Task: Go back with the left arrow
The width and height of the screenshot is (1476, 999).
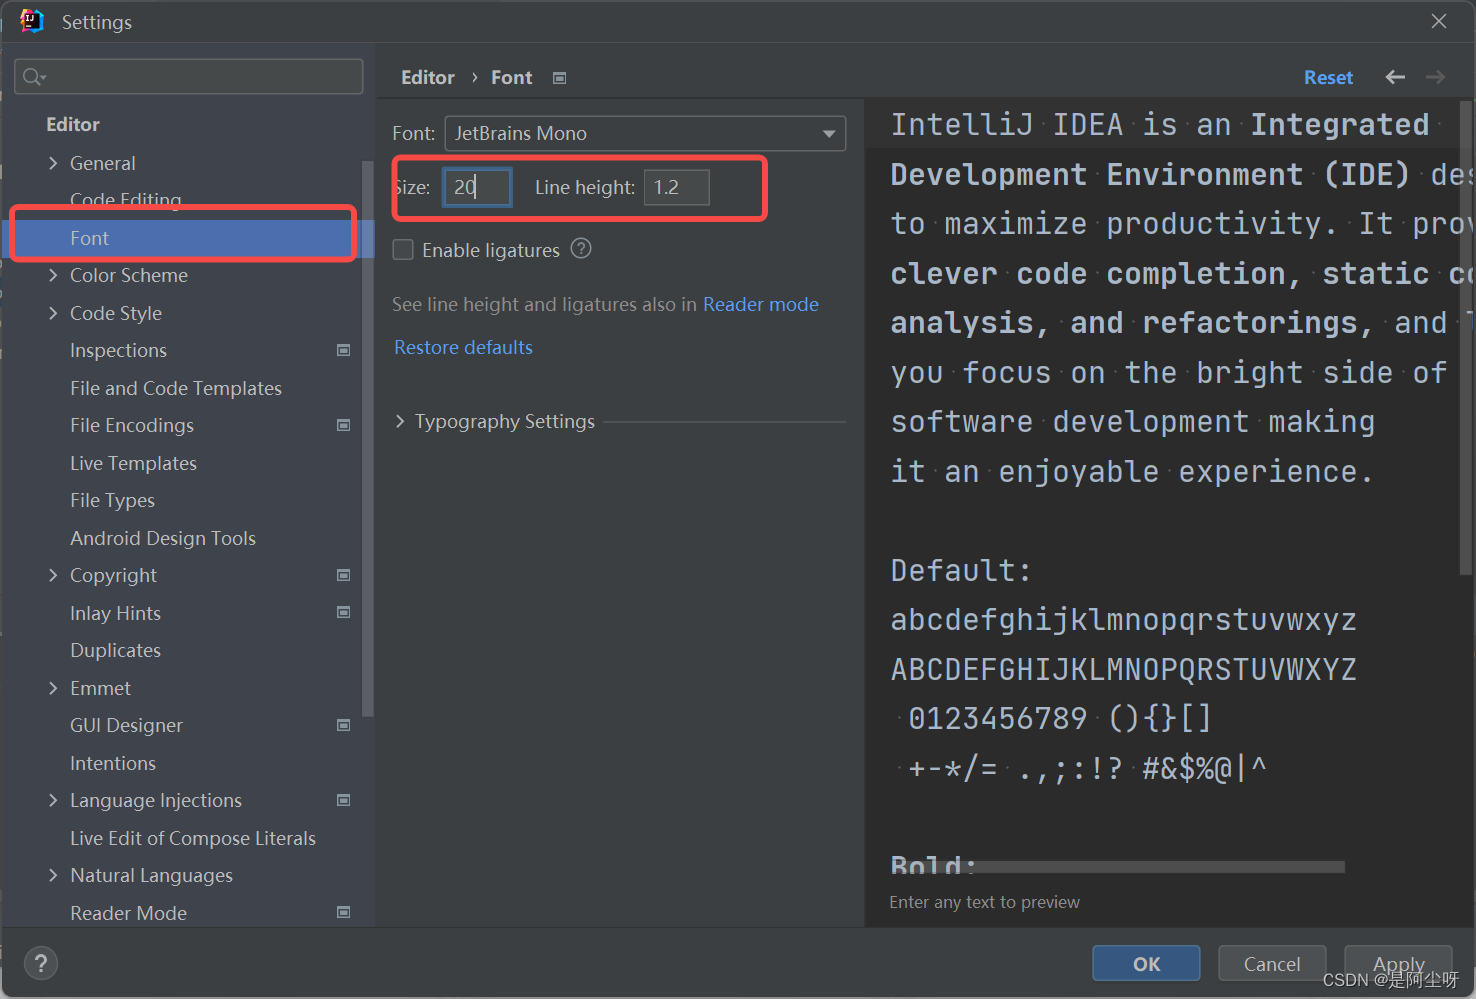Action: [x=1395, y=77]
